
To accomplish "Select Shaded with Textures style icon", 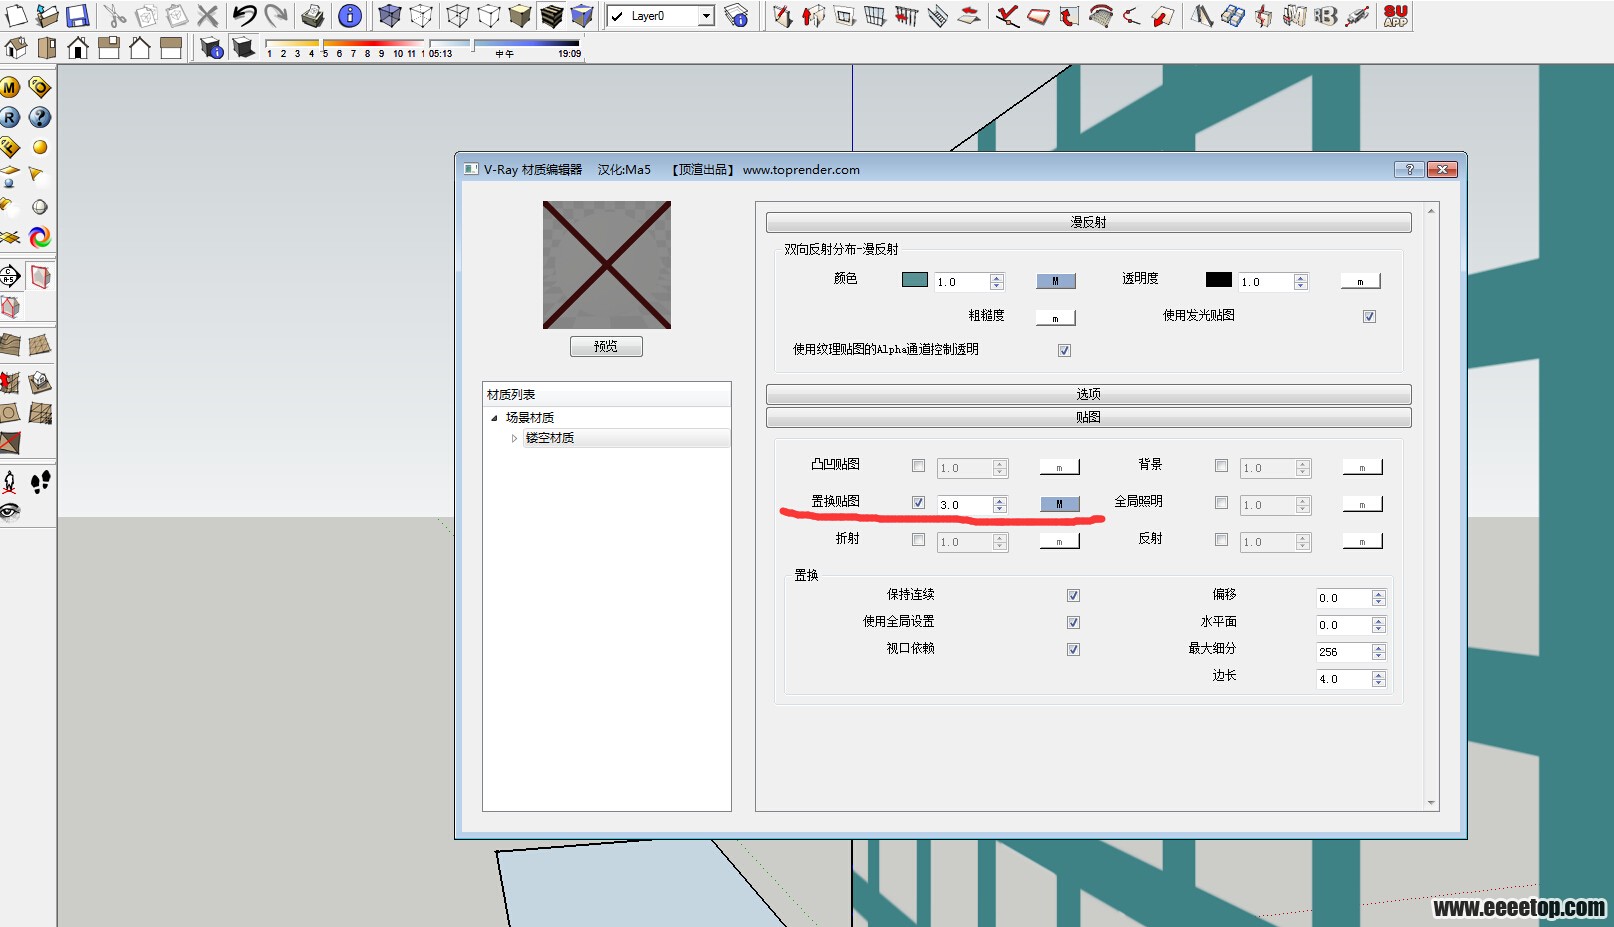I will pyautogui.click(x=552, y=15).
